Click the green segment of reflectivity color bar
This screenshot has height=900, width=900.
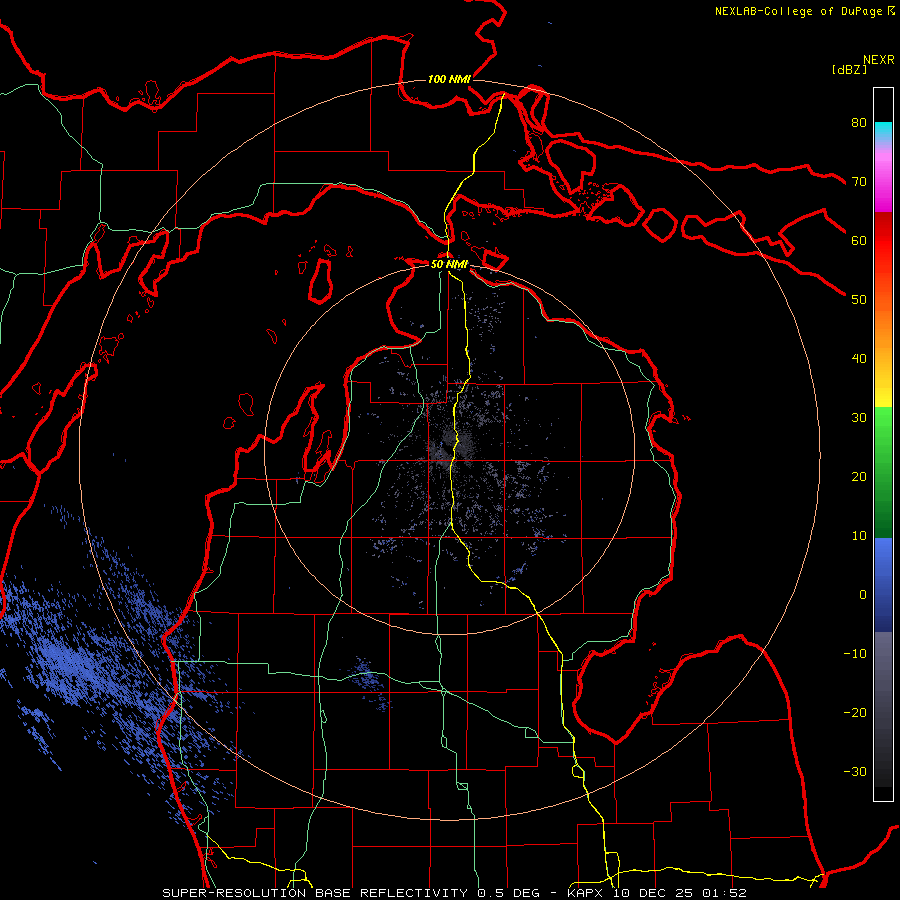883,472
